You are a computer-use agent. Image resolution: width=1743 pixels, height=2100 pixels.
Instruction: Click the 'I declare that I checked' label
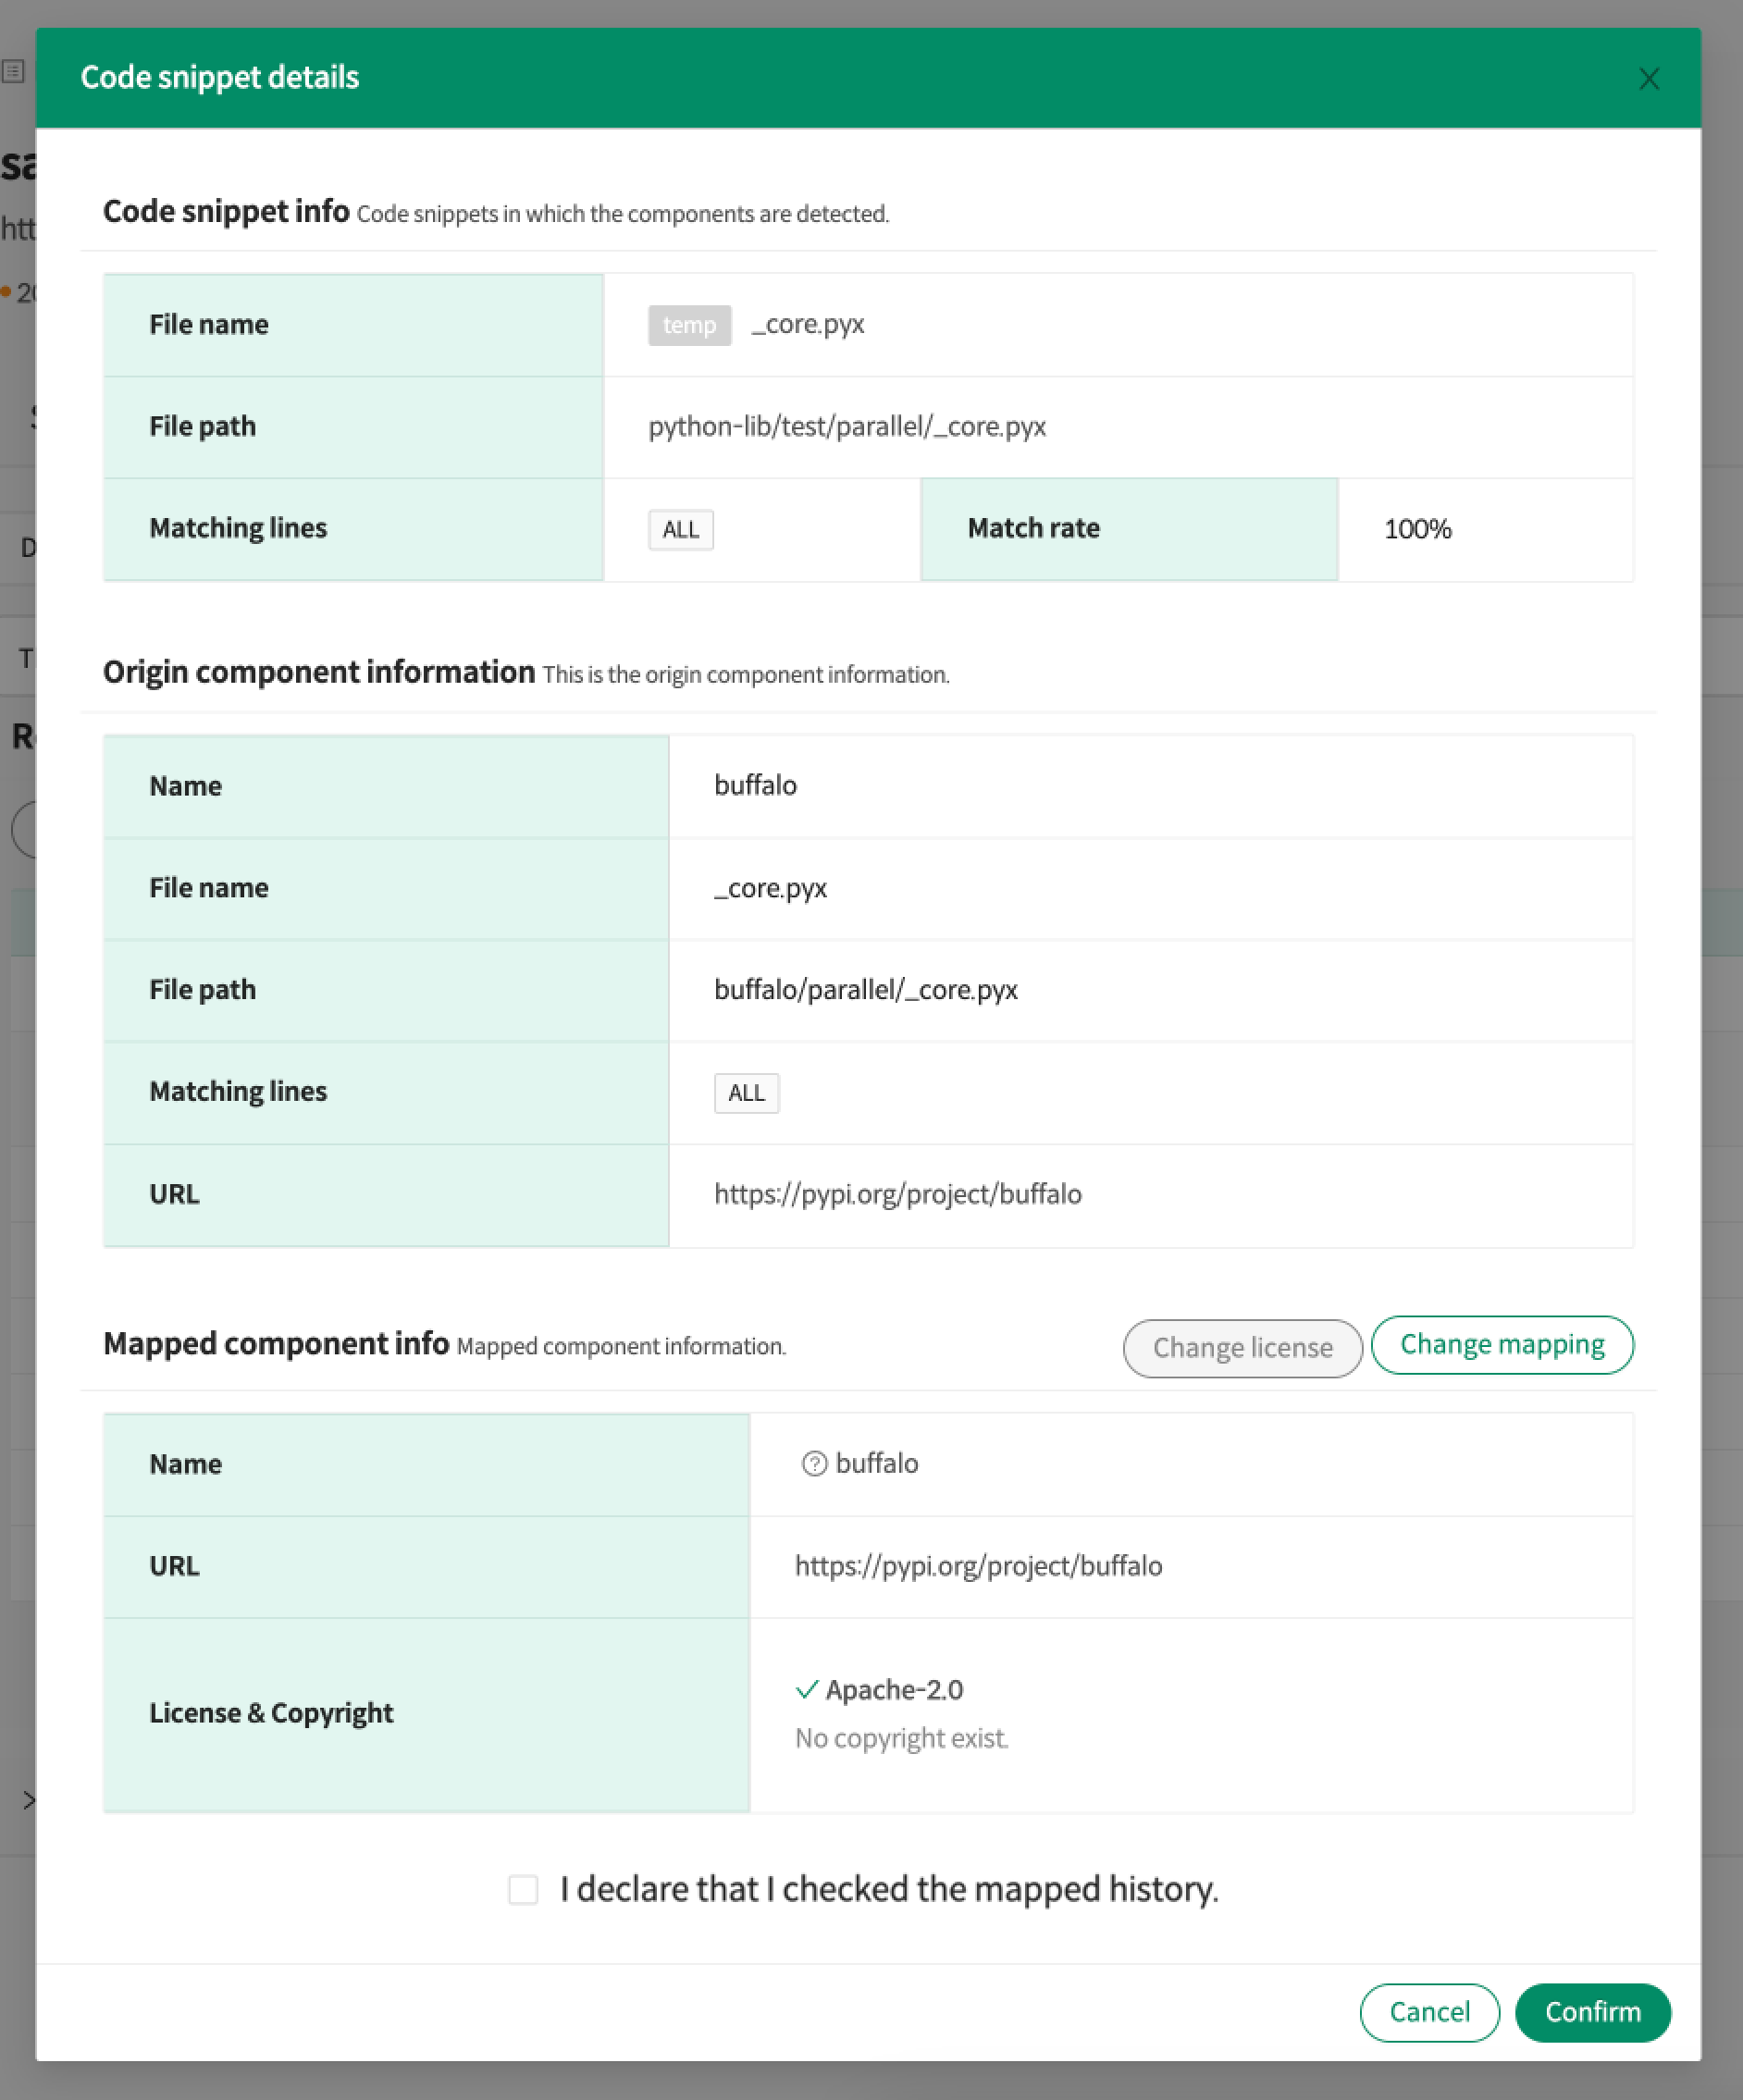888,1889
